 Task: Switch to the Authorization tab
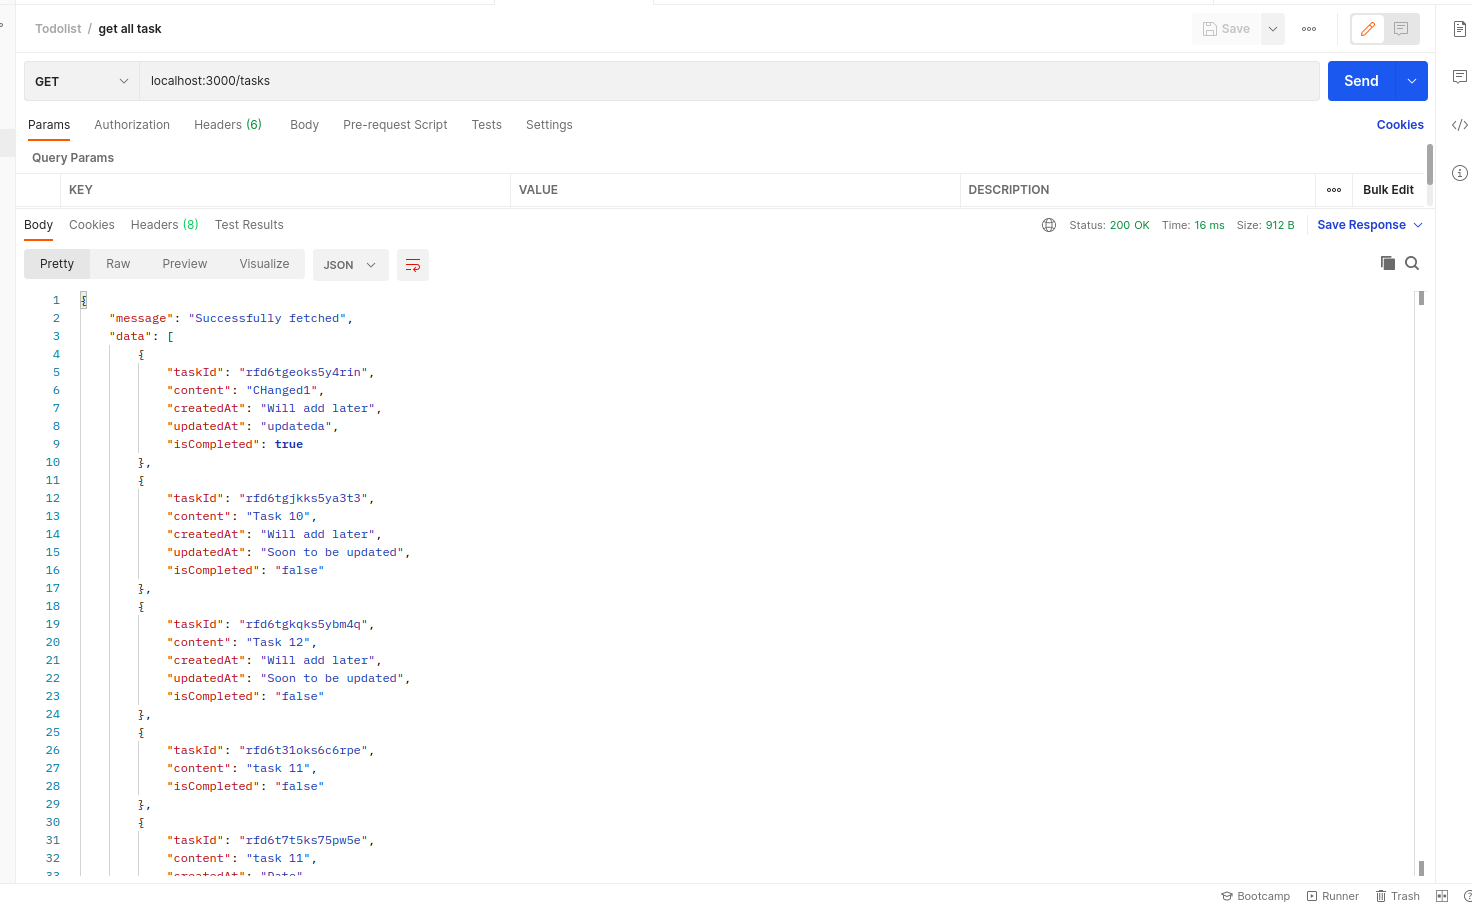[132, 125]
